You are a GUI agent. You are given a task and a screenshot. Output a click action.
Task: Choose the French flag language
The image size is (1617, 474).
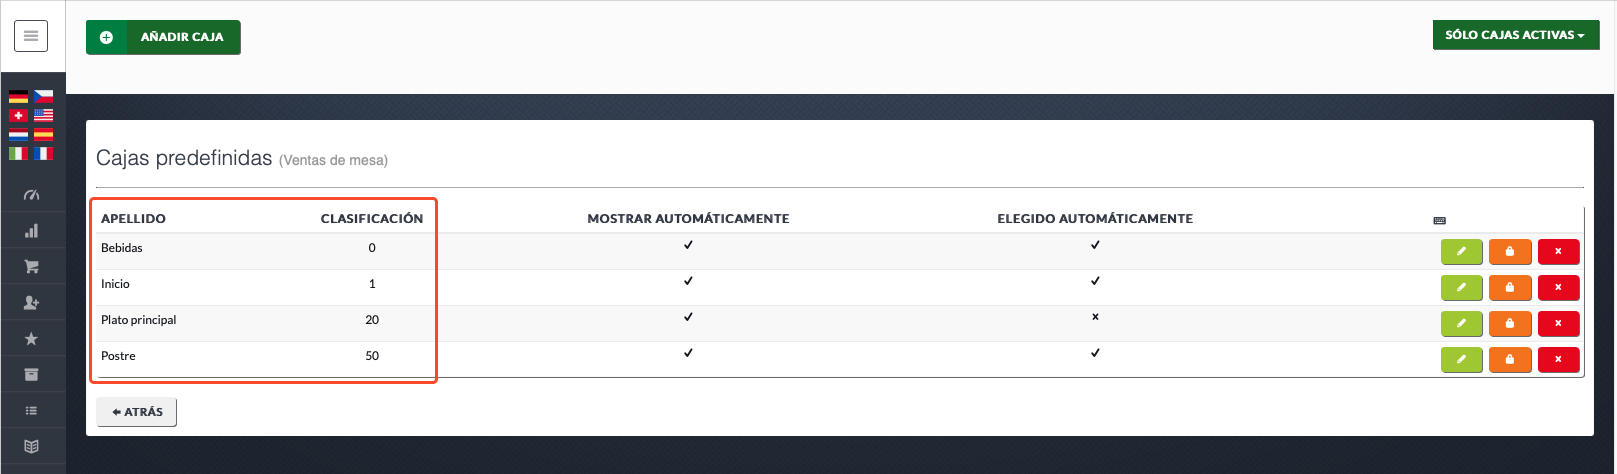click(43, 153)
